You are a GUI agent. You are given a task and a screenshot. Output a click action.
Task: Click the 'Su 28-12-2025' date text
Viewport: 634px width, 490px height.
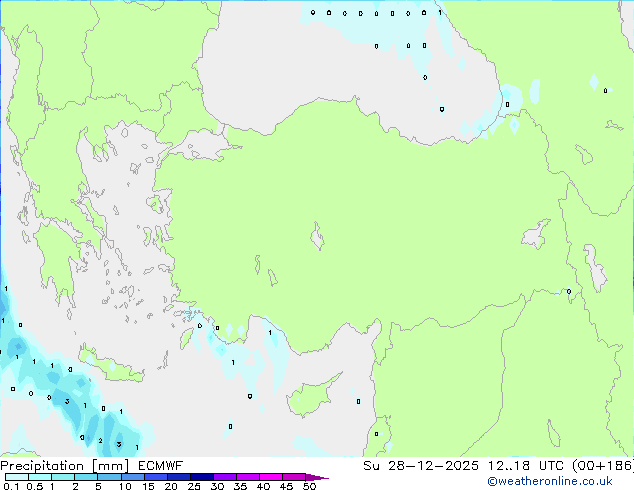421,466
